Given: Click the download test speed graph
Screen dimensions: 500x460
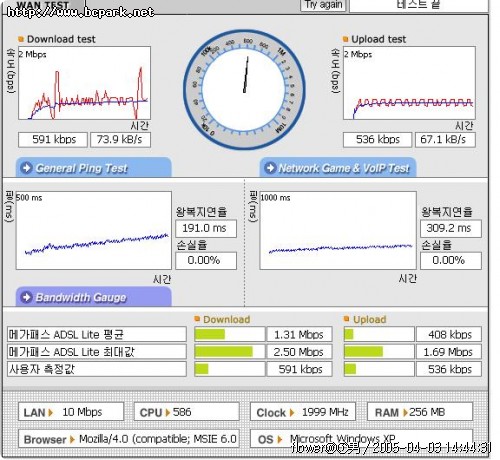Looking at the screenshot, I should coord(84,83).
